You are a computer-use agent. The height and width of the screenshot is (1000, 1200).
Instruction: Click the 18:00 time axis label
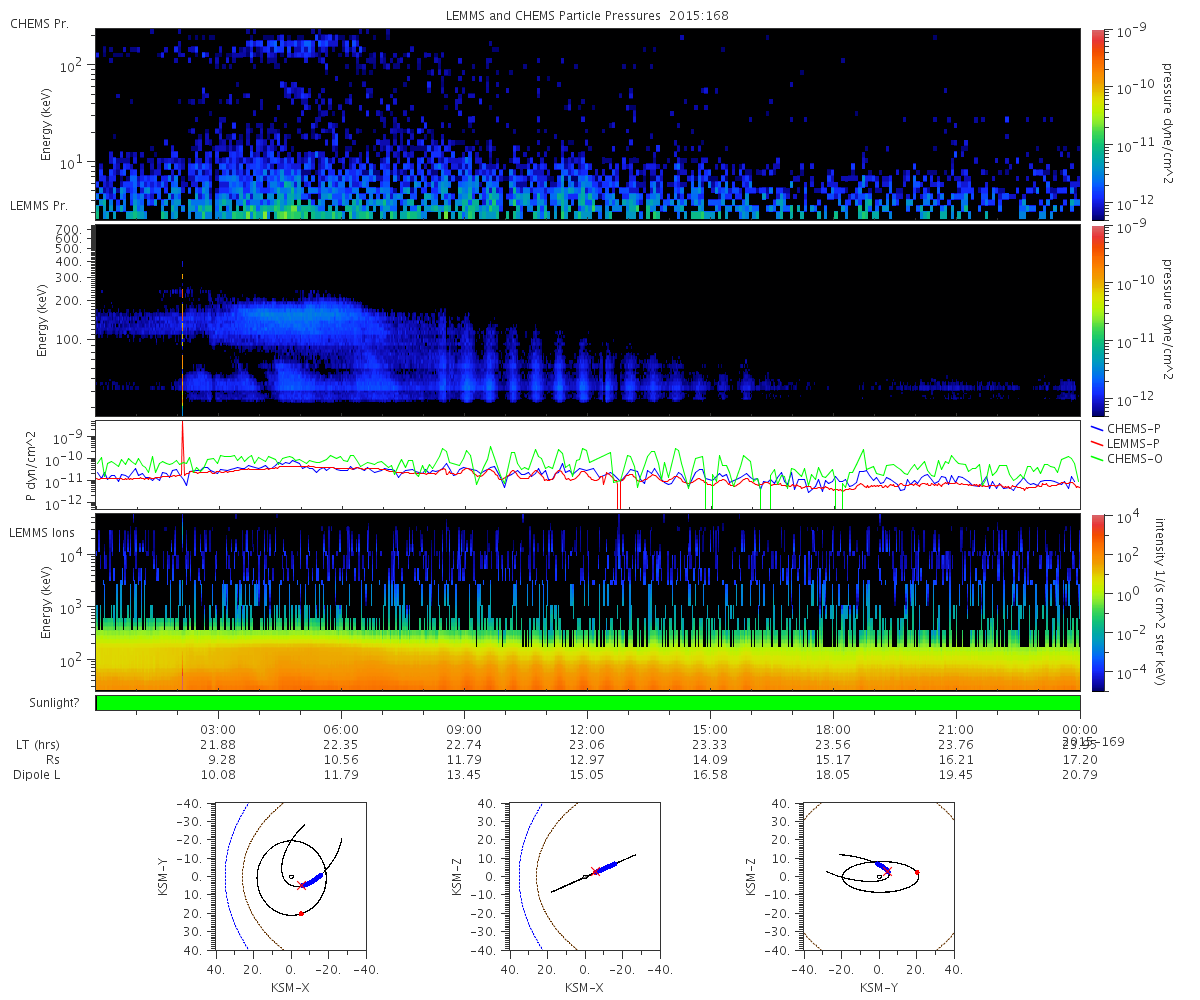pos(834,730)
